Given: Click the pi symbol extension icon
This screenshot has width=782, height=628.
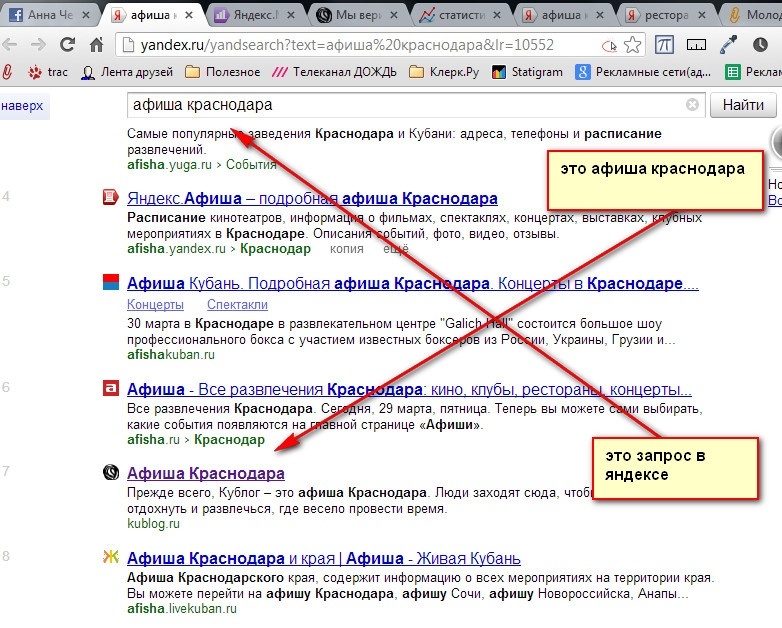Looking at the screenshot, I should 664,45.
